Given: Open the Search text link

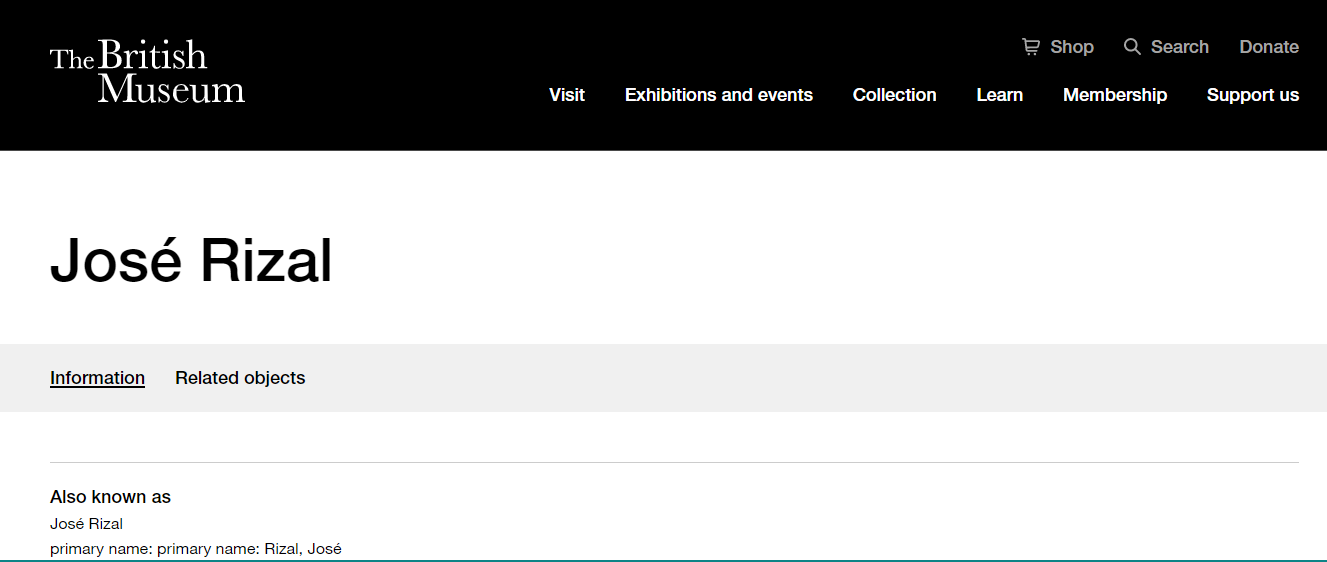Looking at the screenshot, I should (x=1180, y=47).
